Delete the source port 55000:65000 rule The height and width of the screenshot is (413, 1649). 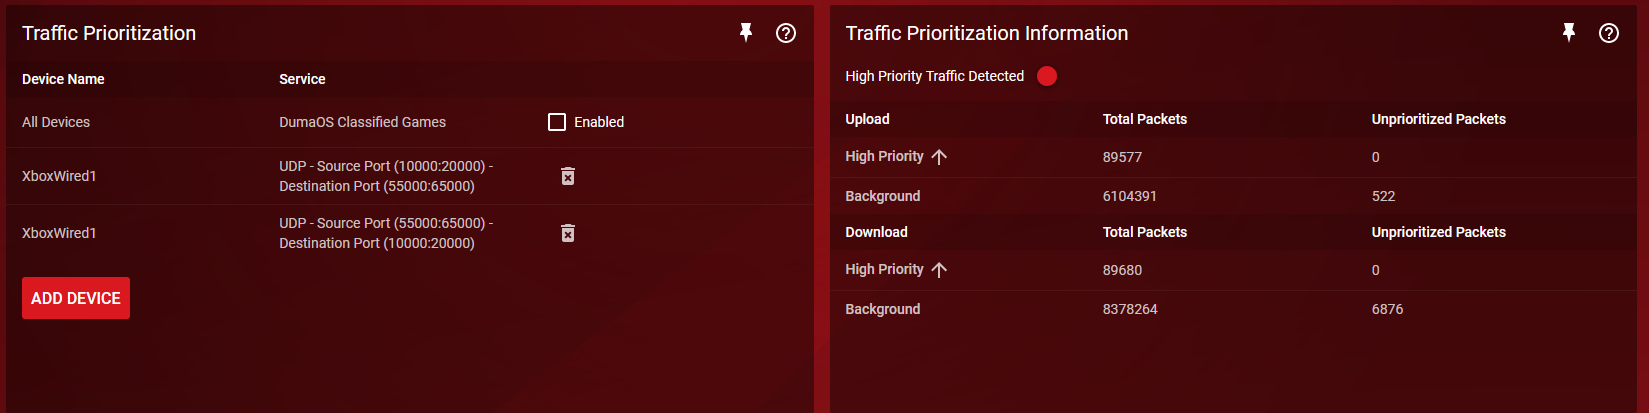click(568, 233)
